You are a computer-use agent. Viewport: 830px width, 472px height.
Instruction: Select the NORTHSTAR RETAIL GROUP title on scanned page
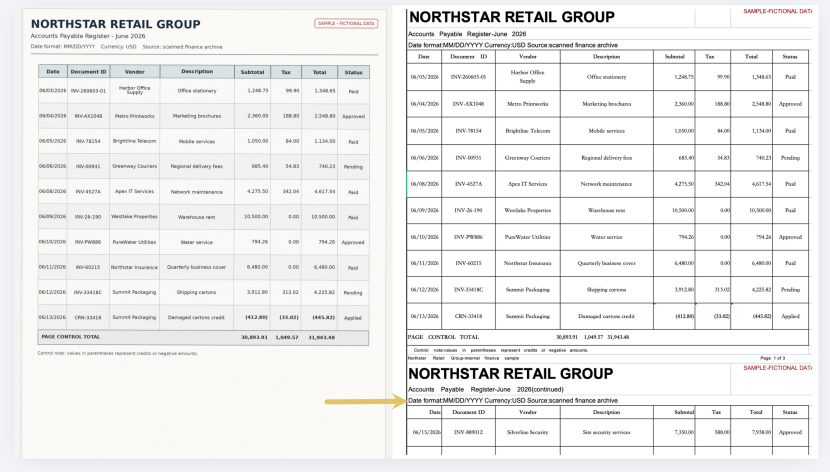pos(115,24)
